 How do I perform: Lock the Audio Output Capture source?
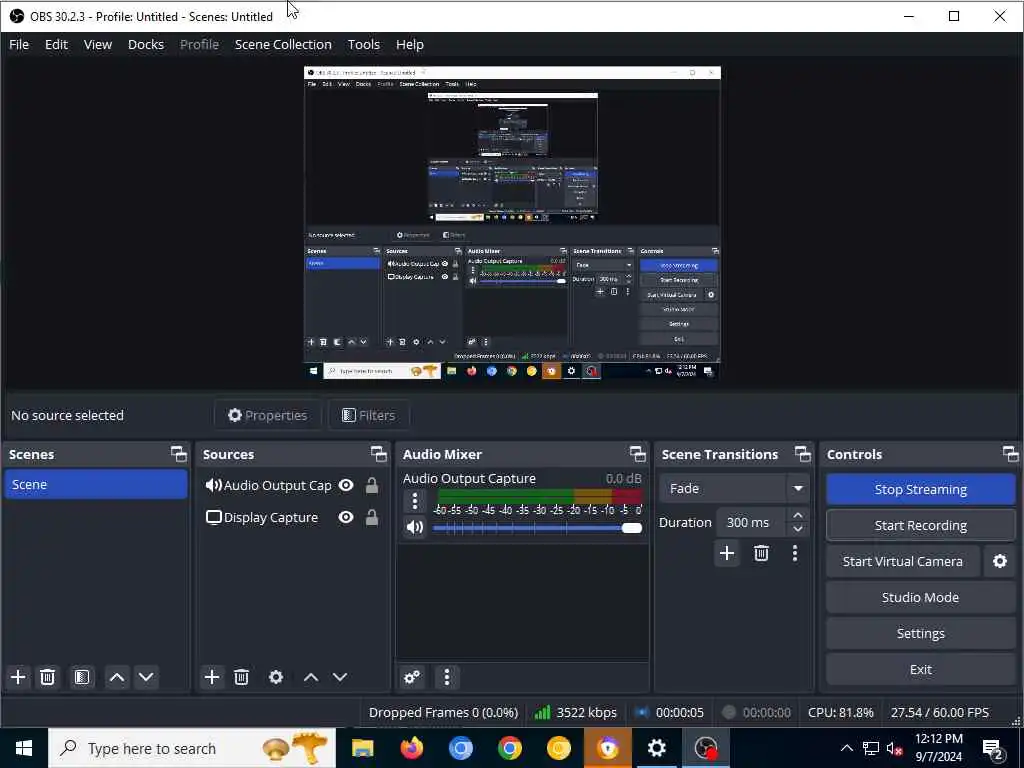tap(372, 485)
